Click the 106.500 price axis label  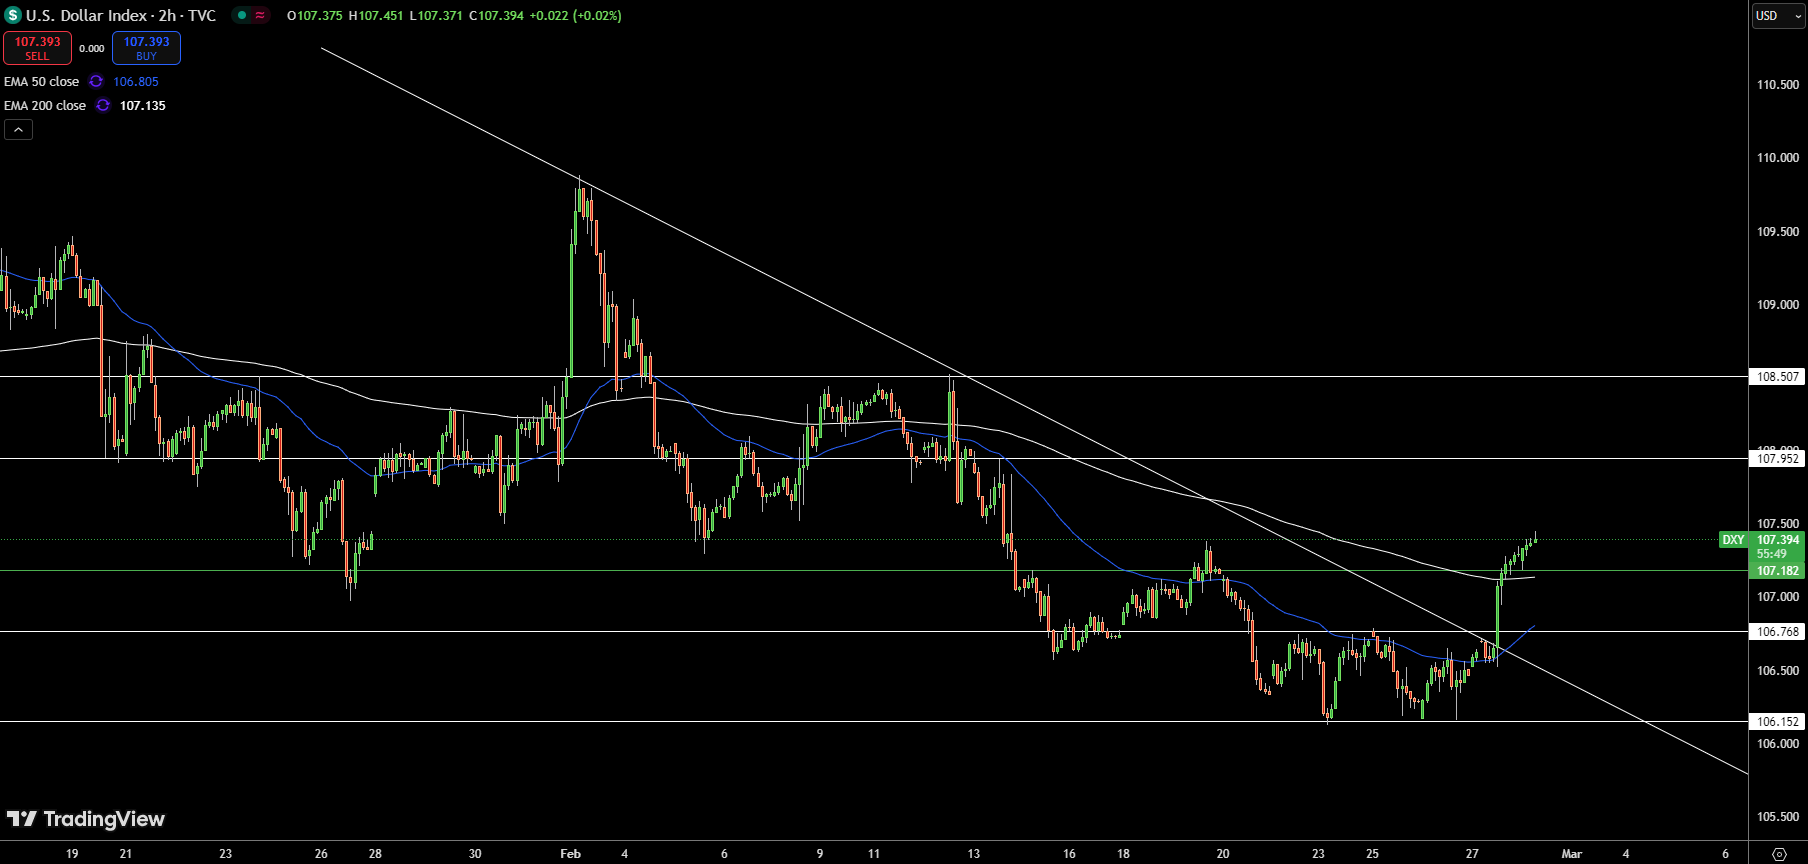pos(1778,671)
